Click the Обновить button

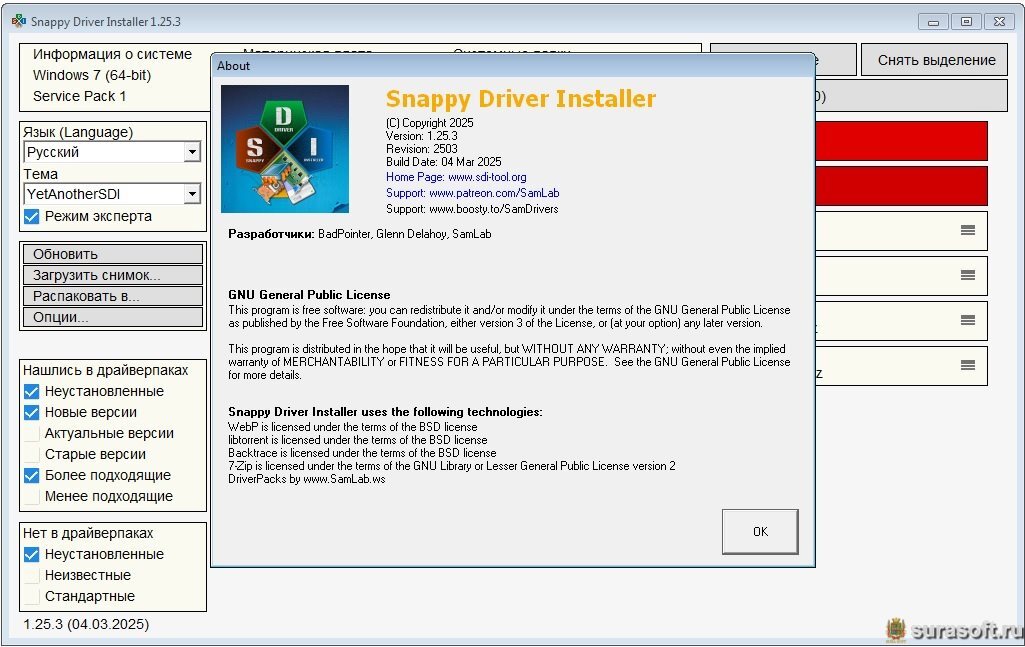point(113,254)
